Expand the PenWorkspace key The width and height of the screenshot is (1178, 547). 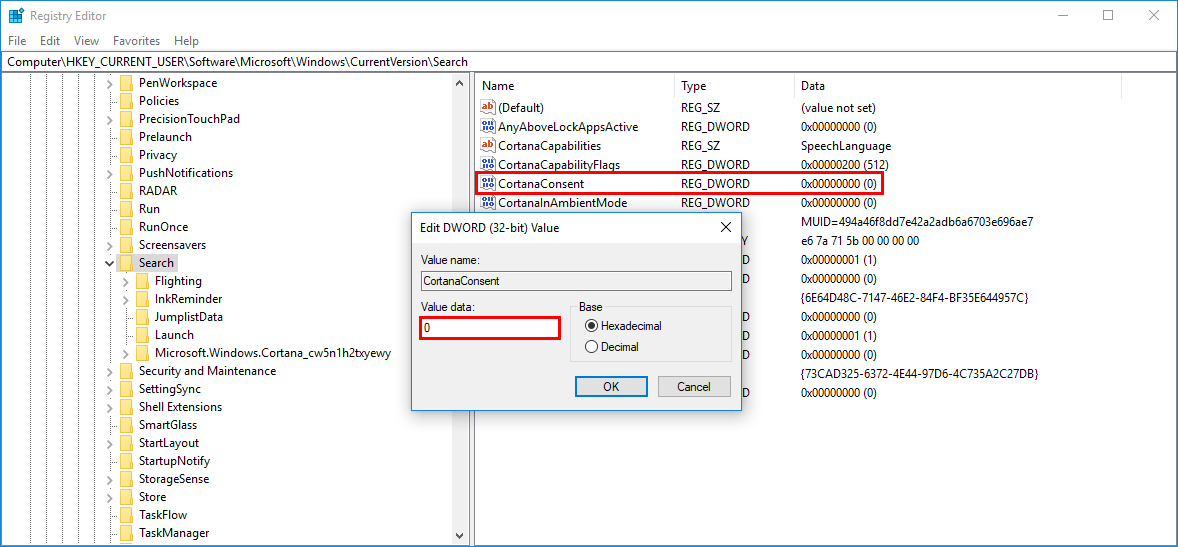tap(110, 83)
